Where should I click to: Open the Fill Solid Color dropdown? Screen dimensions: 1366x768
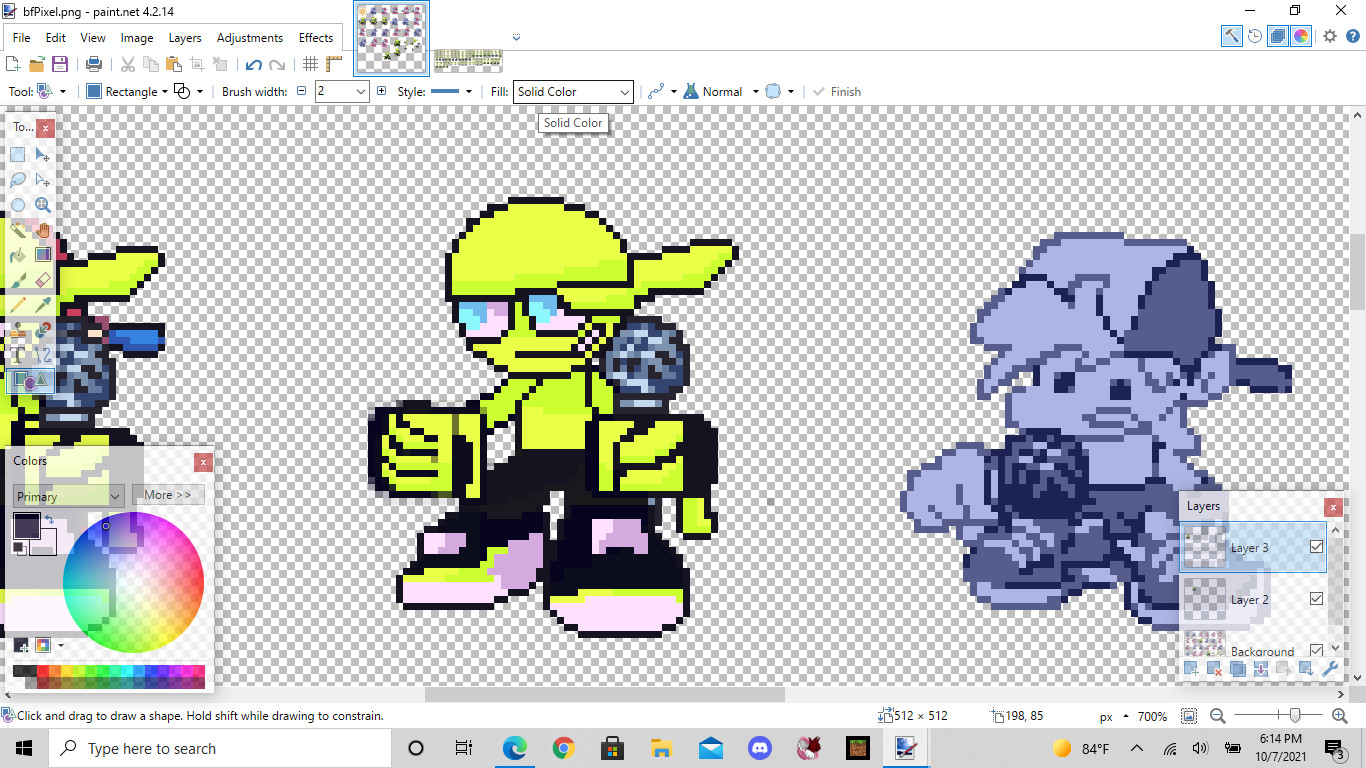point(573,92)
